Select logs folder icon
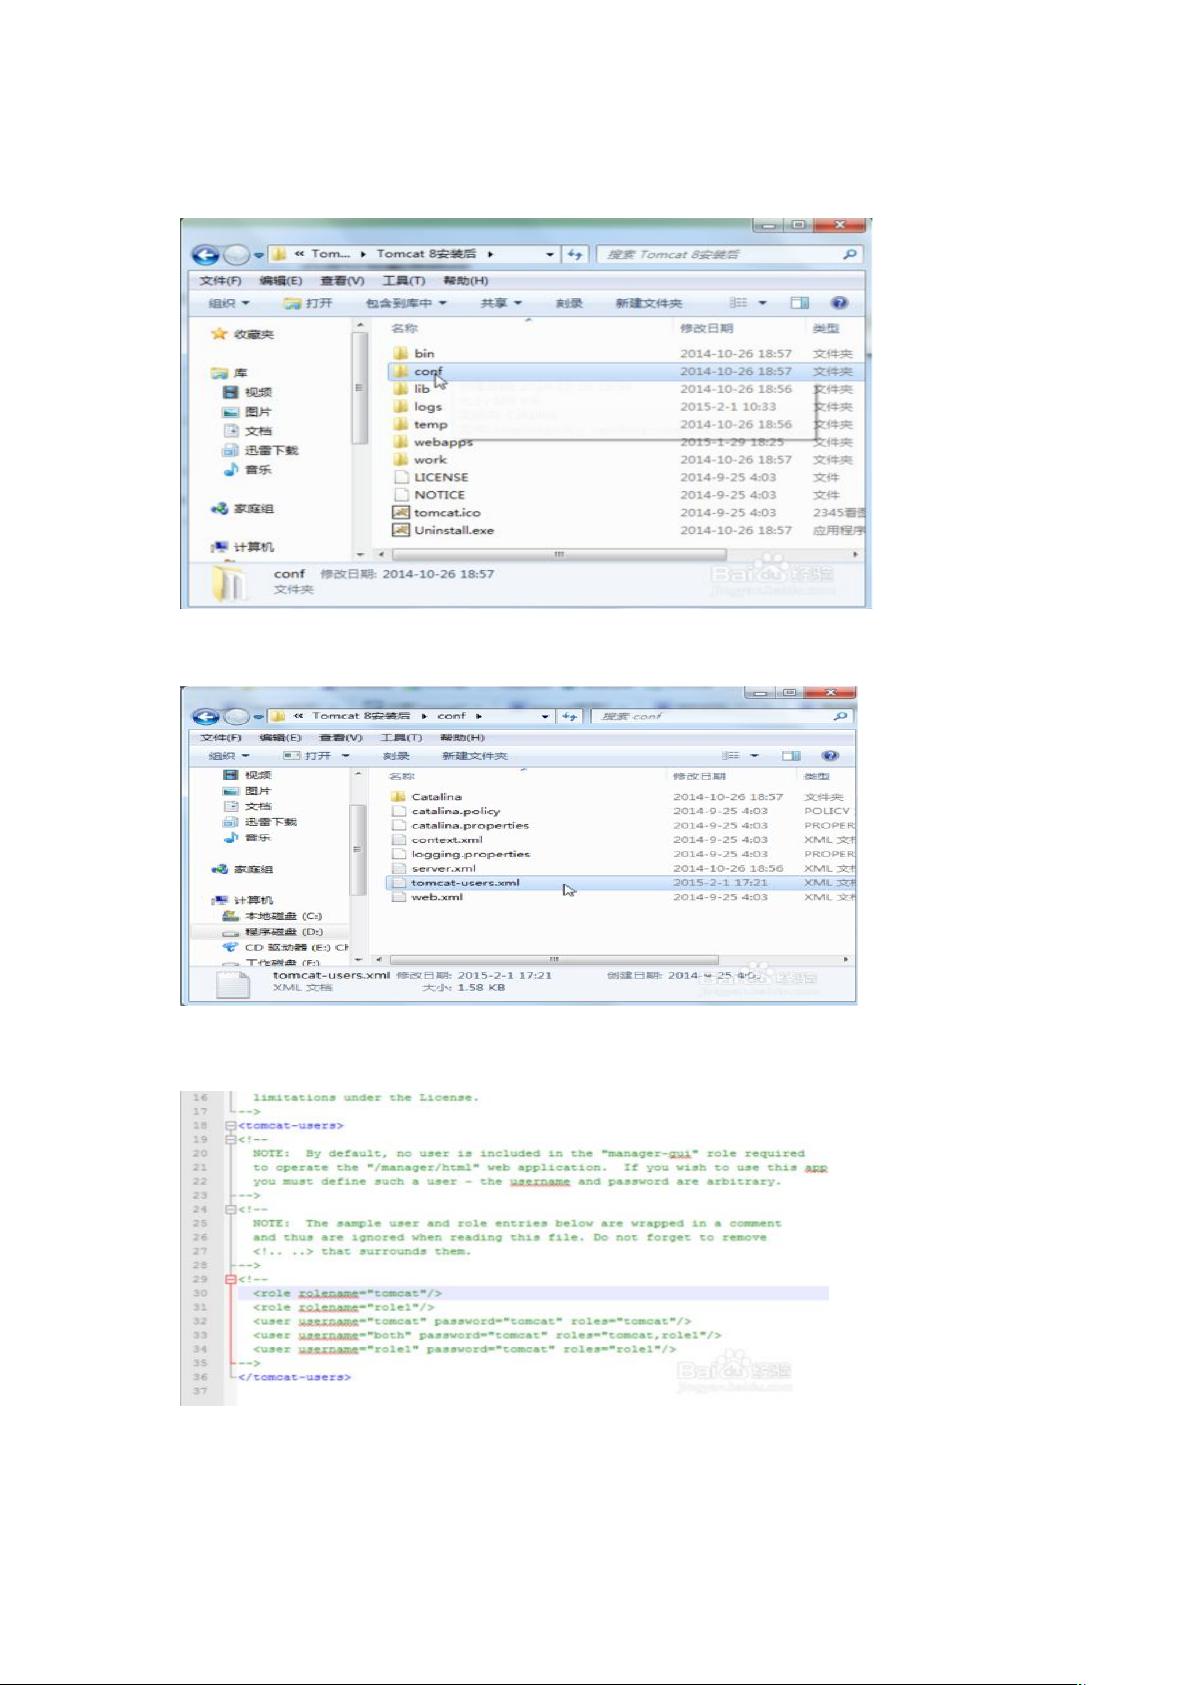Viewport: 1192px width, 1685px height. (x=400, y=406)
